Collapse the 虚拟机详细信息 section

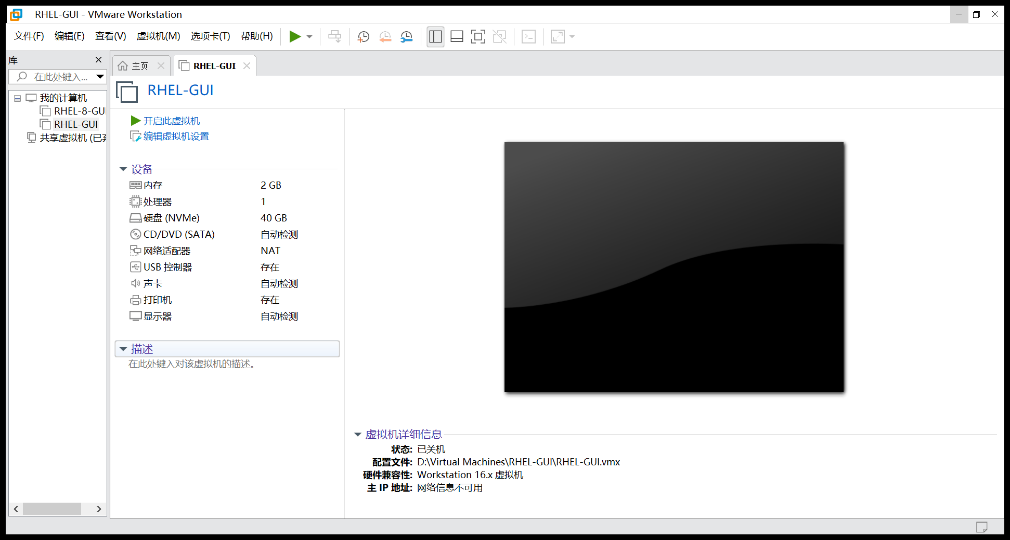[x=357, y=435]
